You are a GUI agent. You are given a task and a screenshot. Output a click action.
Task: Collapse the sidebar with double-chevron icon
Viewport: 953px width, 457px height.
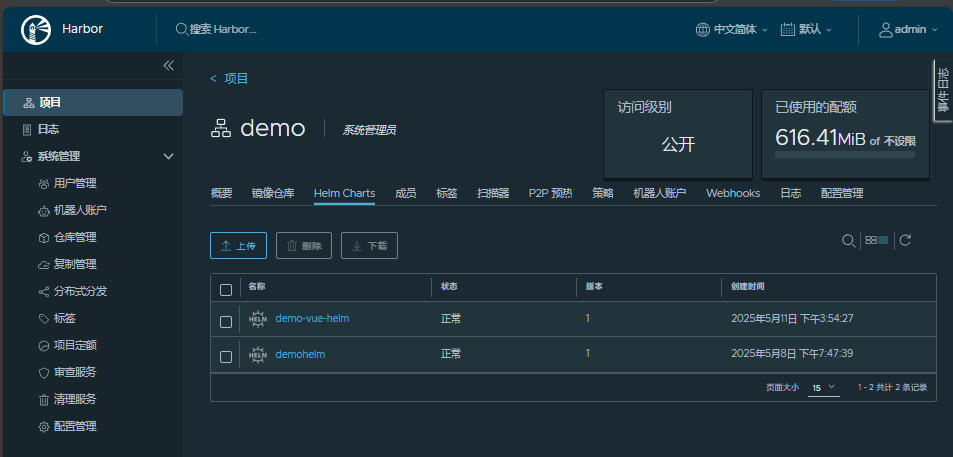click(168, 66)
